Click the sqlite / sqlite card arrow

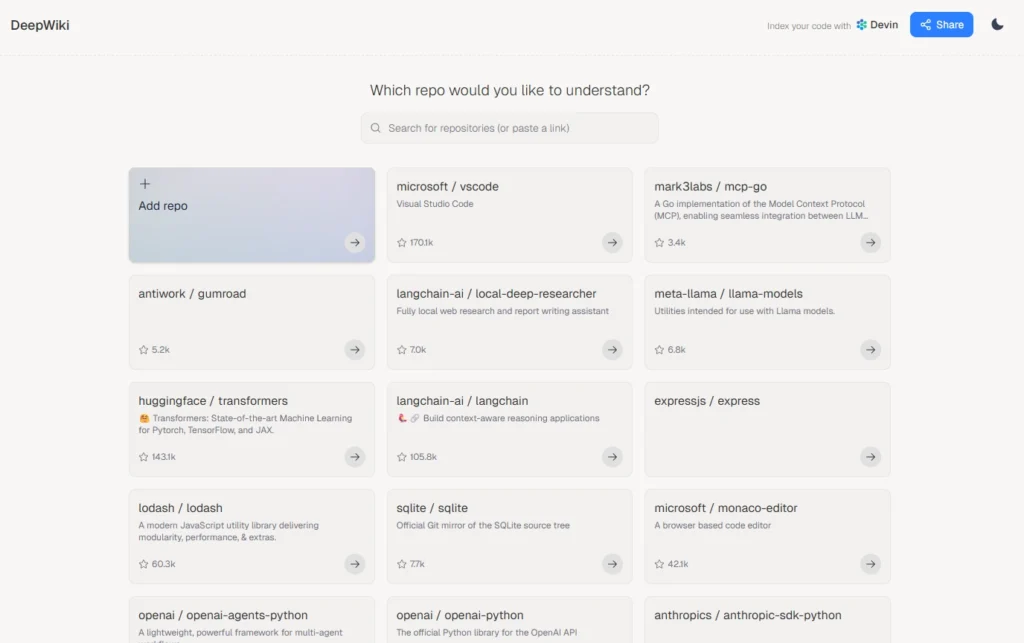pyautogui.click(x=612, y=563)
